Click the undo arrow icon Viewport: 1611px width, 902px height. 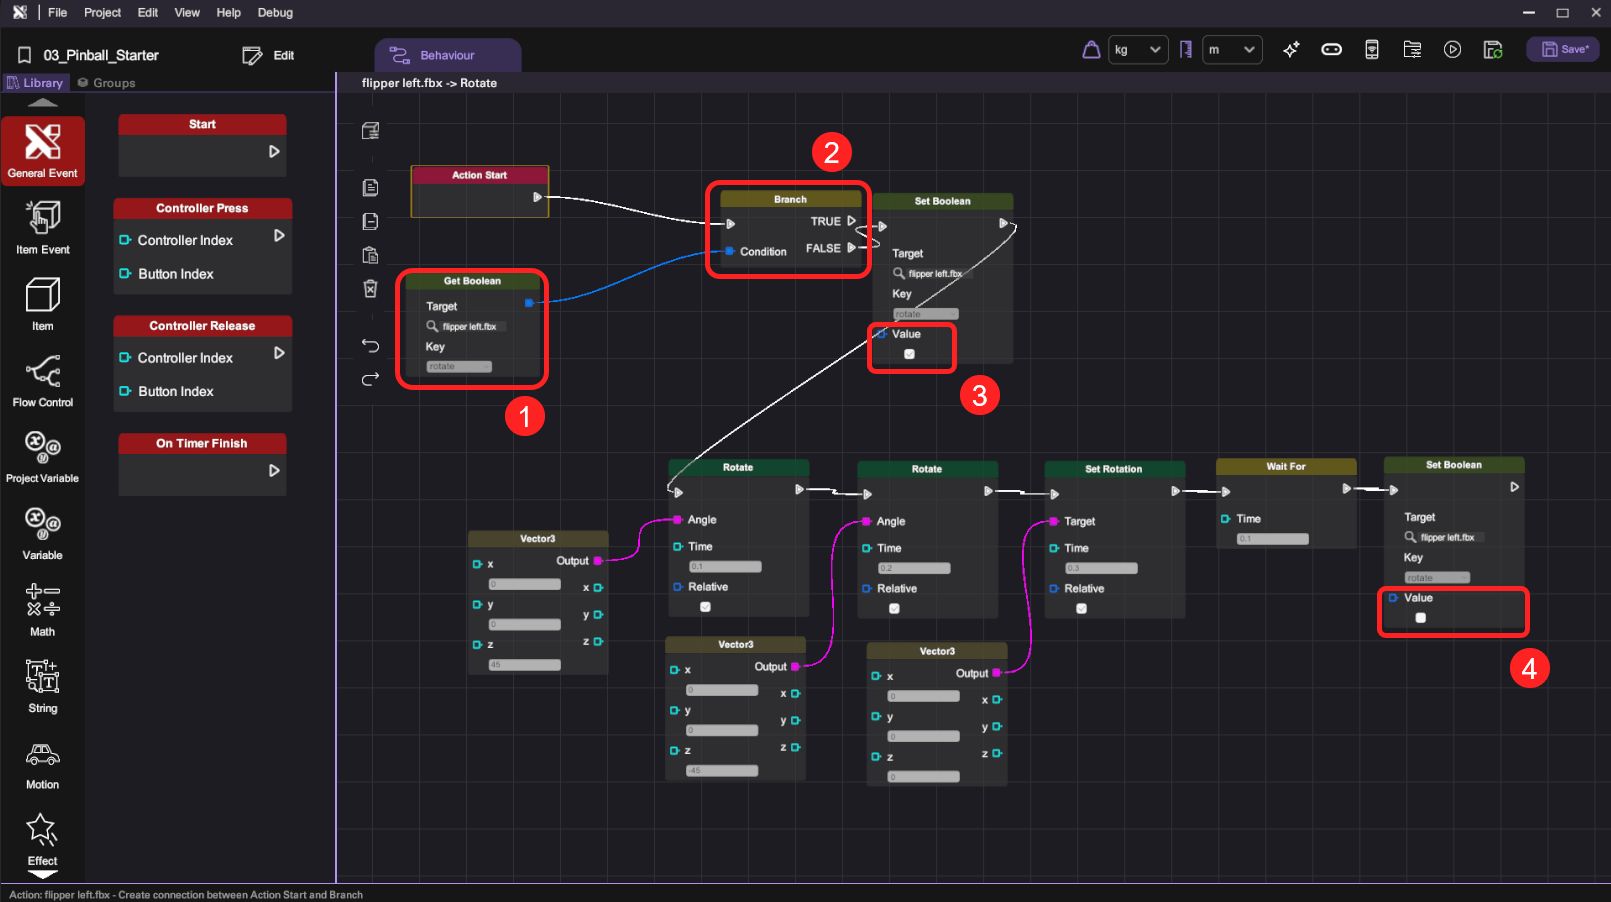370,346
